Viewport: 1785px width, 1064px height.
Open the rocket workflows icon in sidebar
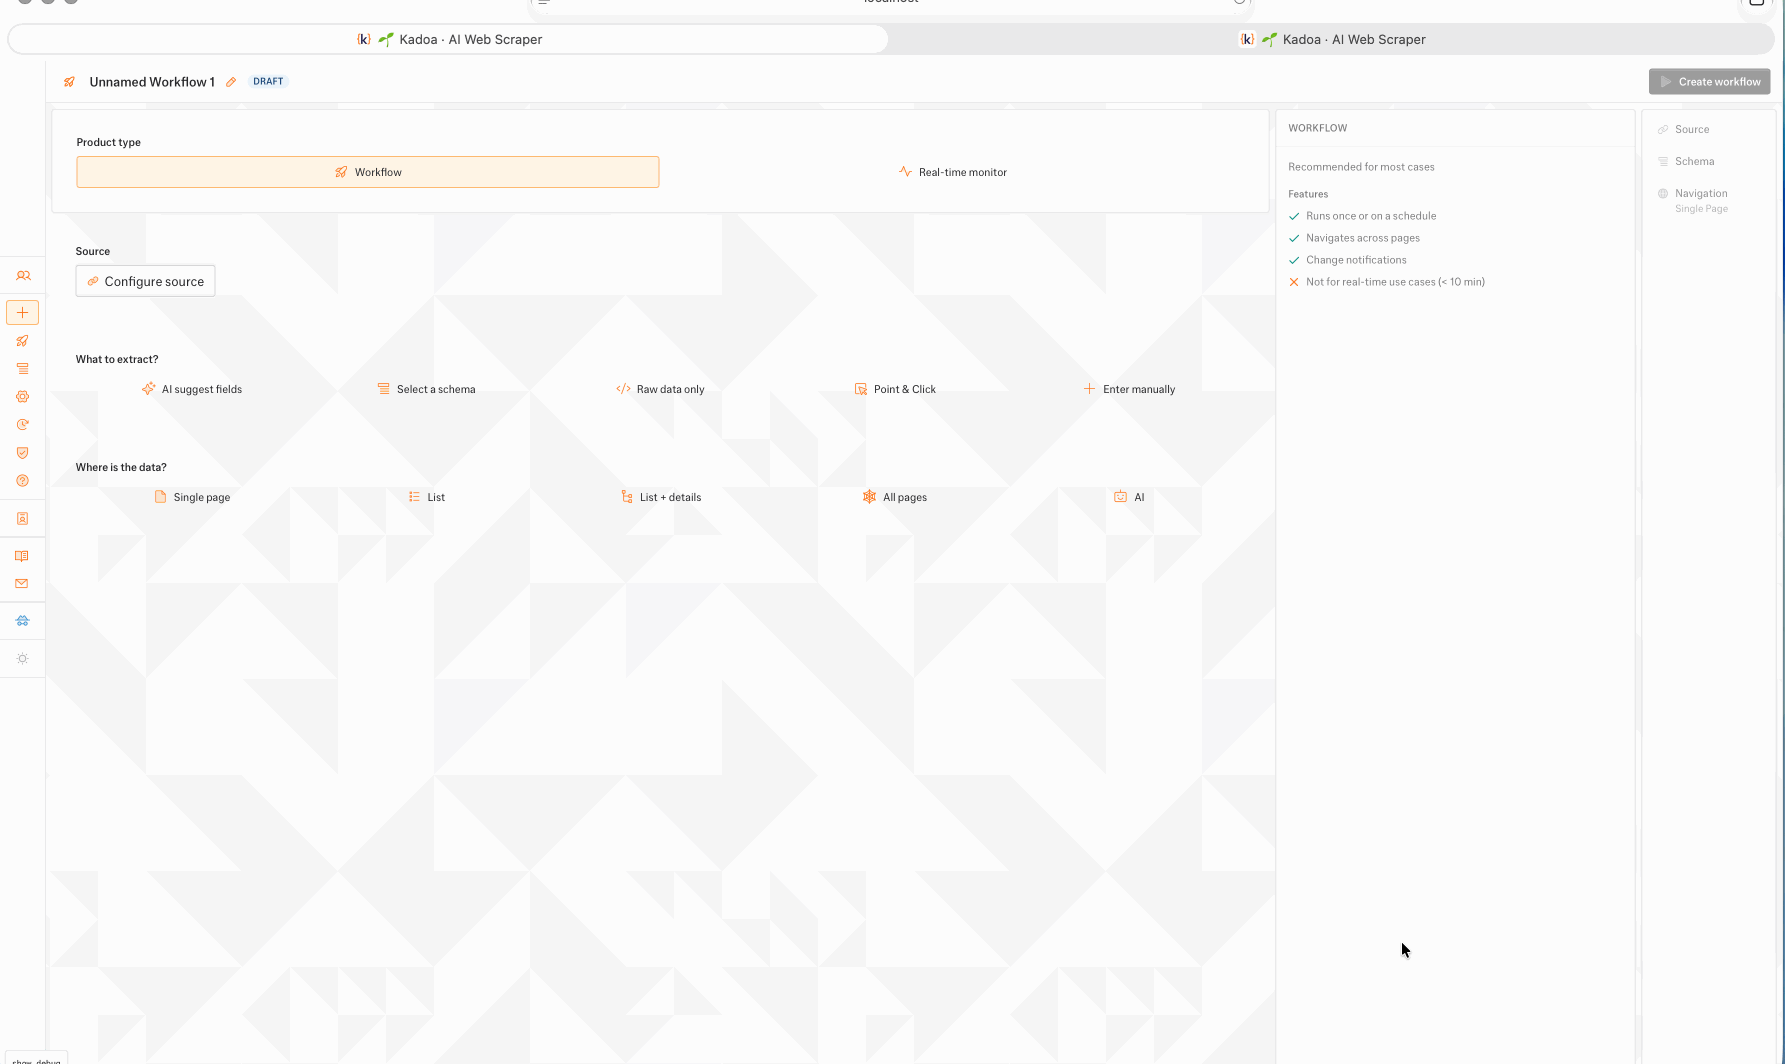coord(22,341)
